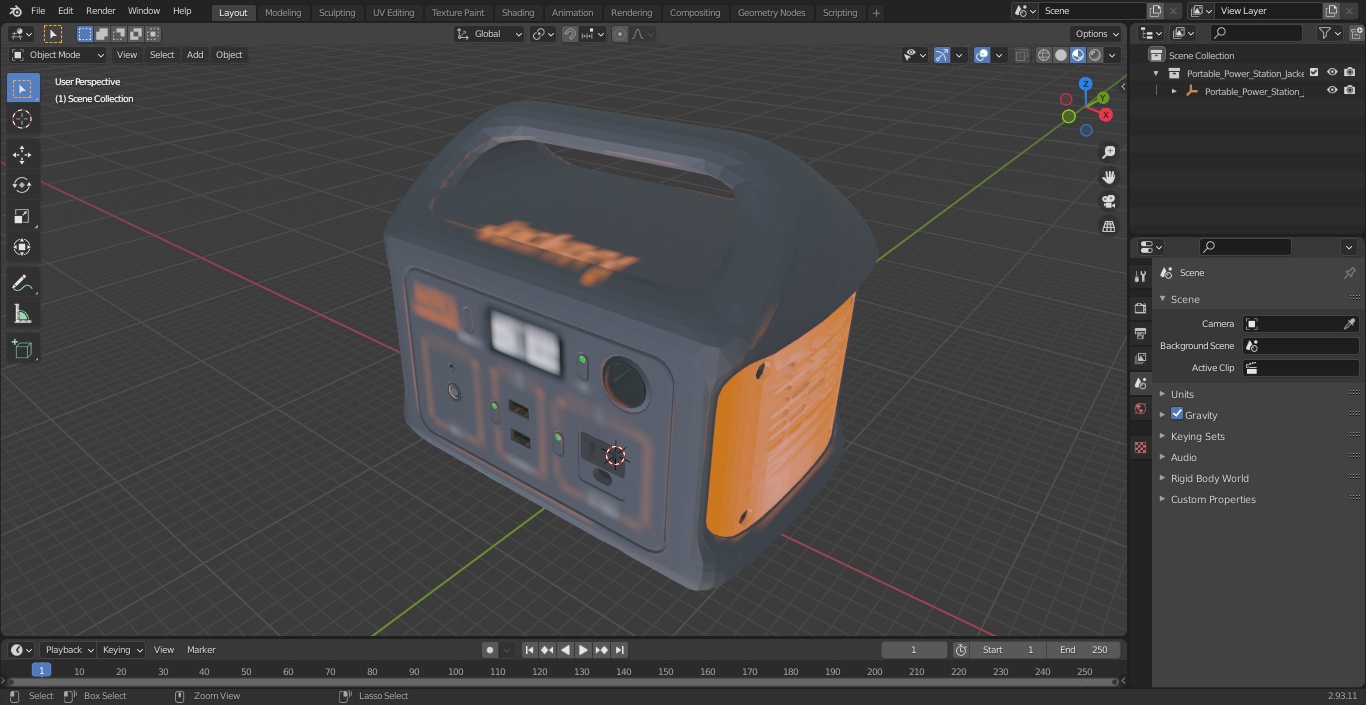Open the Options dropdown
Screen dimensions: 1366x705
pos(1097,34)
